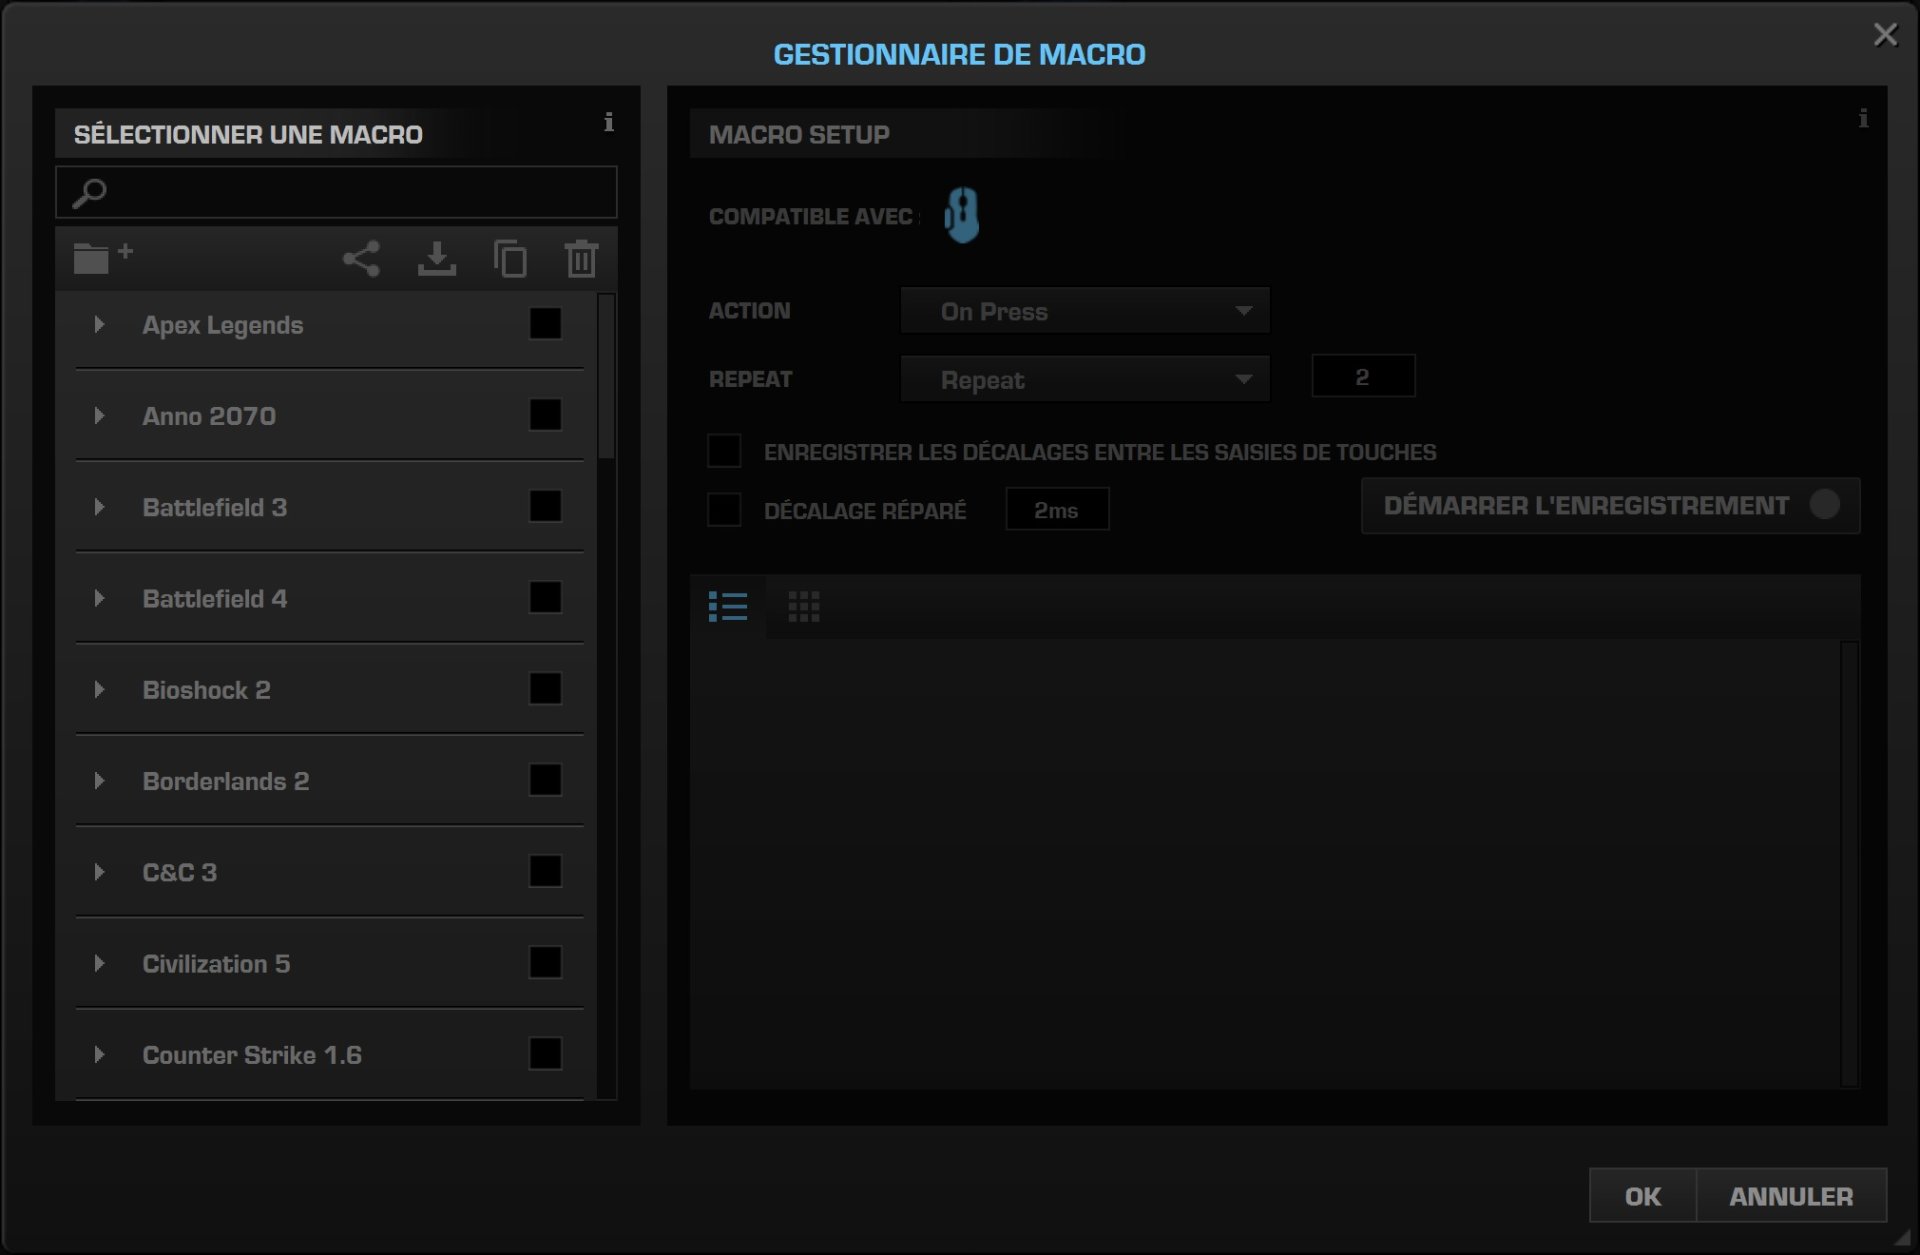Click the 2ms delay value field

(x=1057, y=510)
